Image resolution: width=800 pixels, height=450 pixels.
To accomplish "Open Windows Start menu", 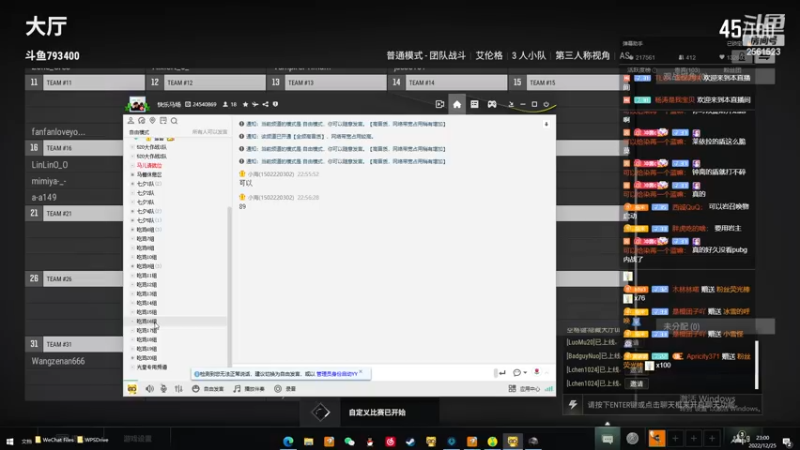I will coord(10,441).
